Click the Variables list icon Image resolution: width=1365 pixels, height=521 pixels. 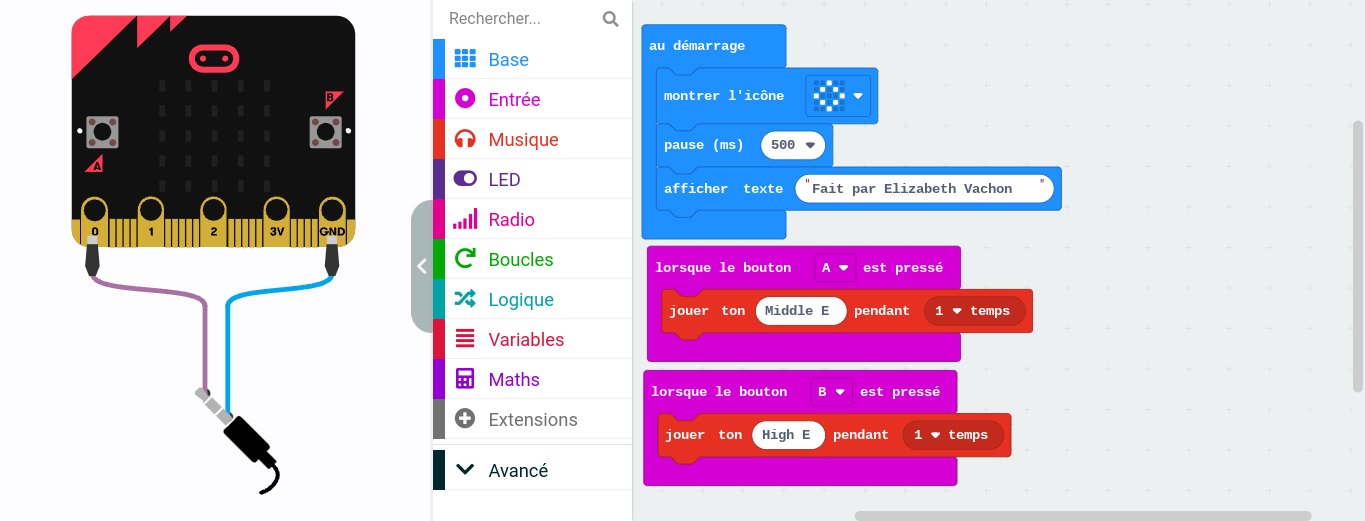pos(465,339)
